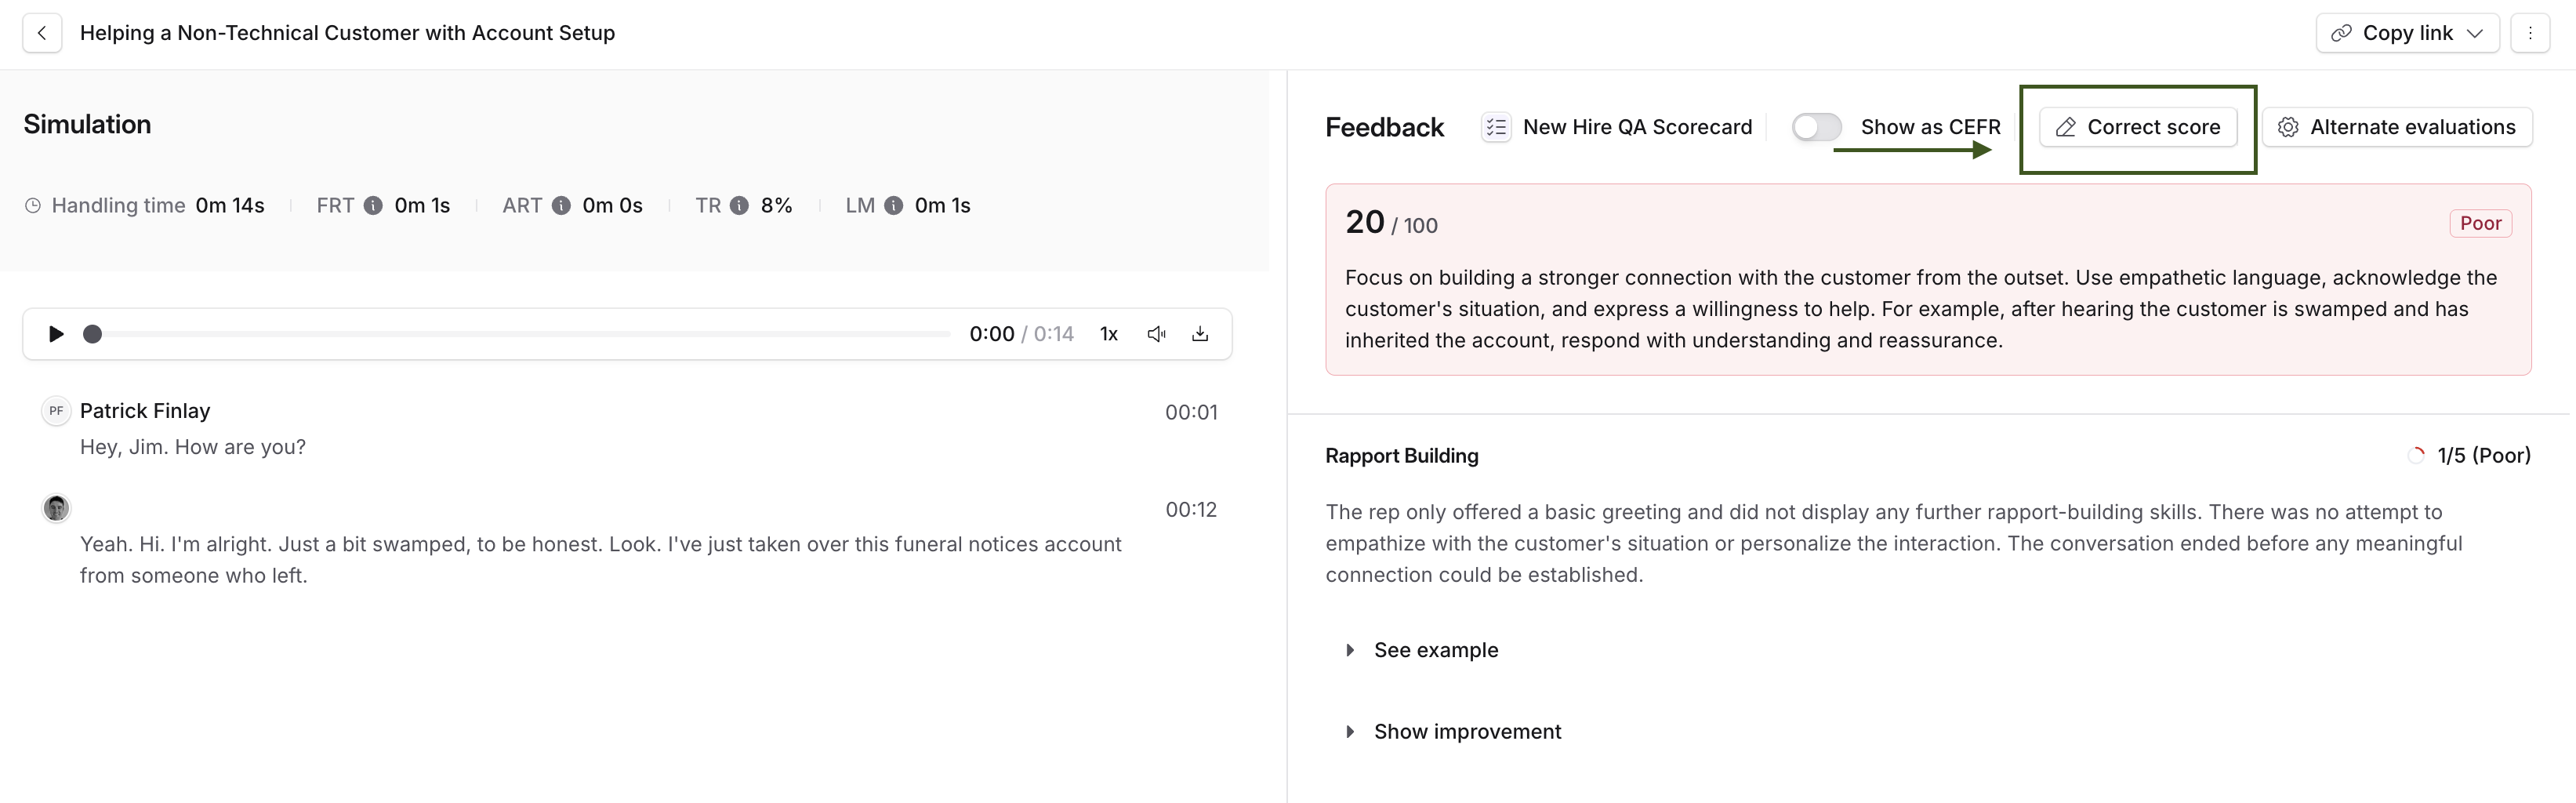Open the Copy link dropdown arrow
Screen dimensions: 2576x803
pos(2475,33)
